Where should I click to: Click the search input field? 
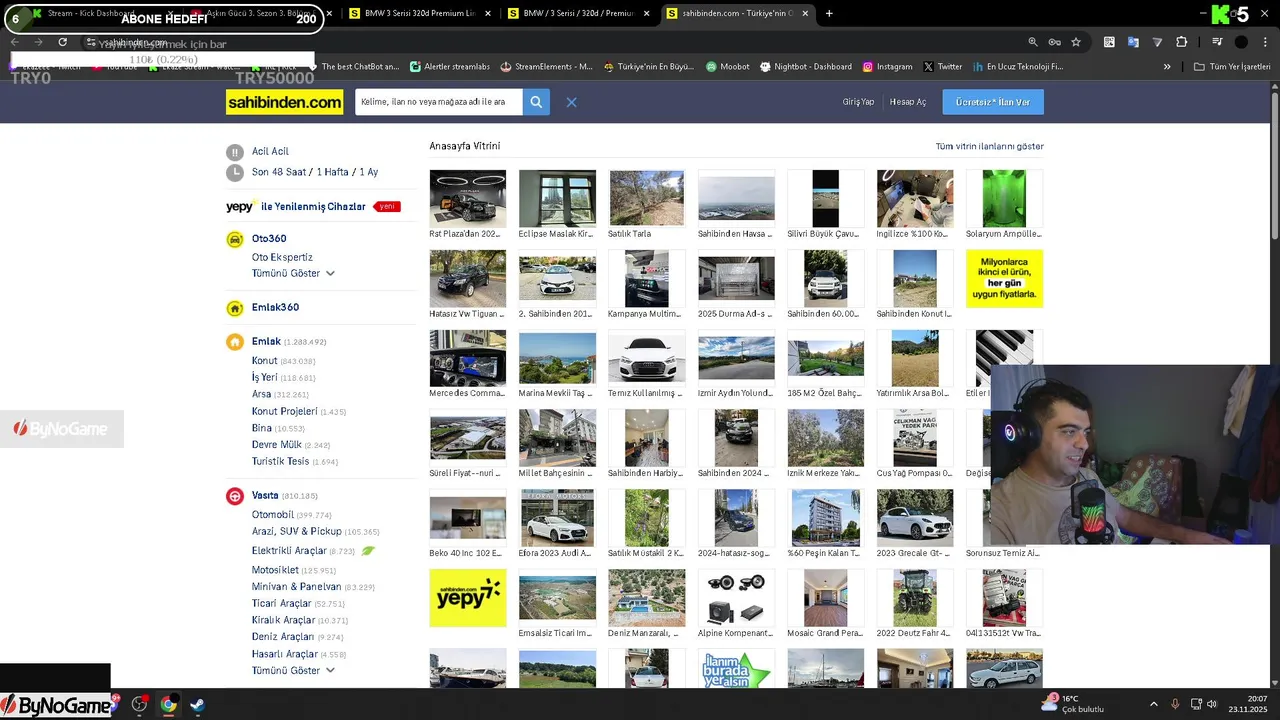[x=438, y=102]
